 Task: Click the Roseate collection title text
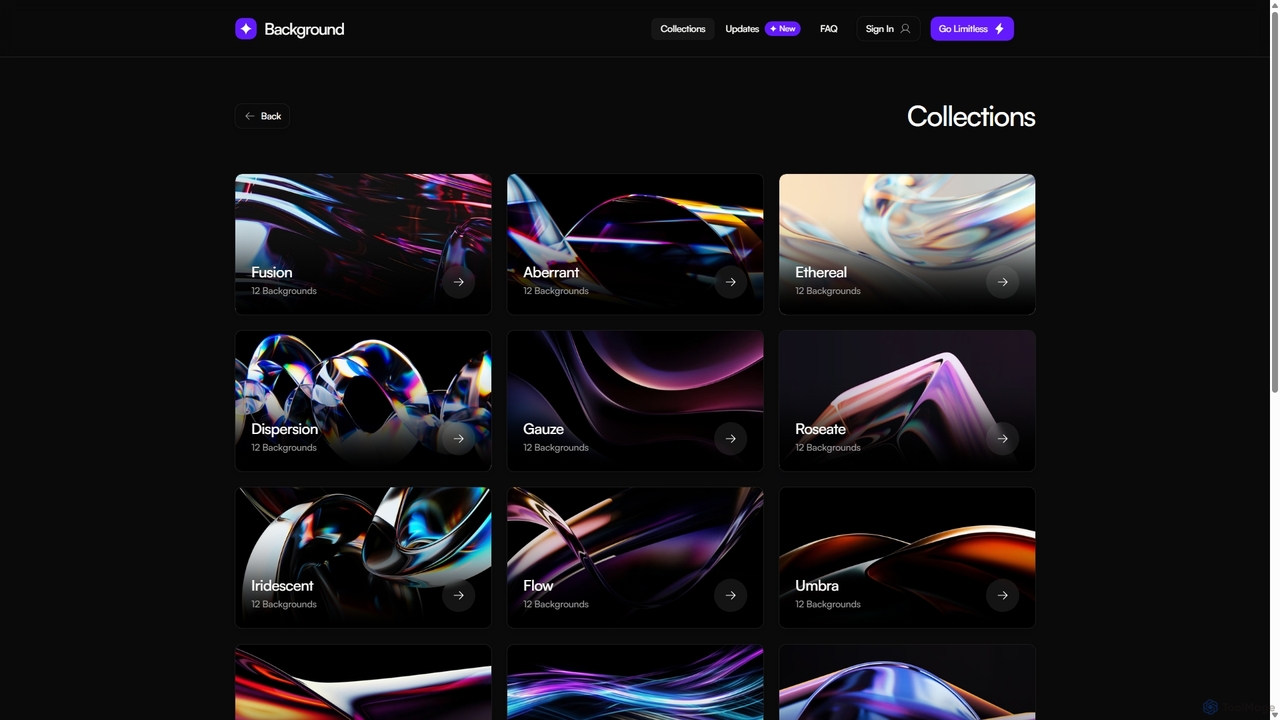tap(820, 429)
